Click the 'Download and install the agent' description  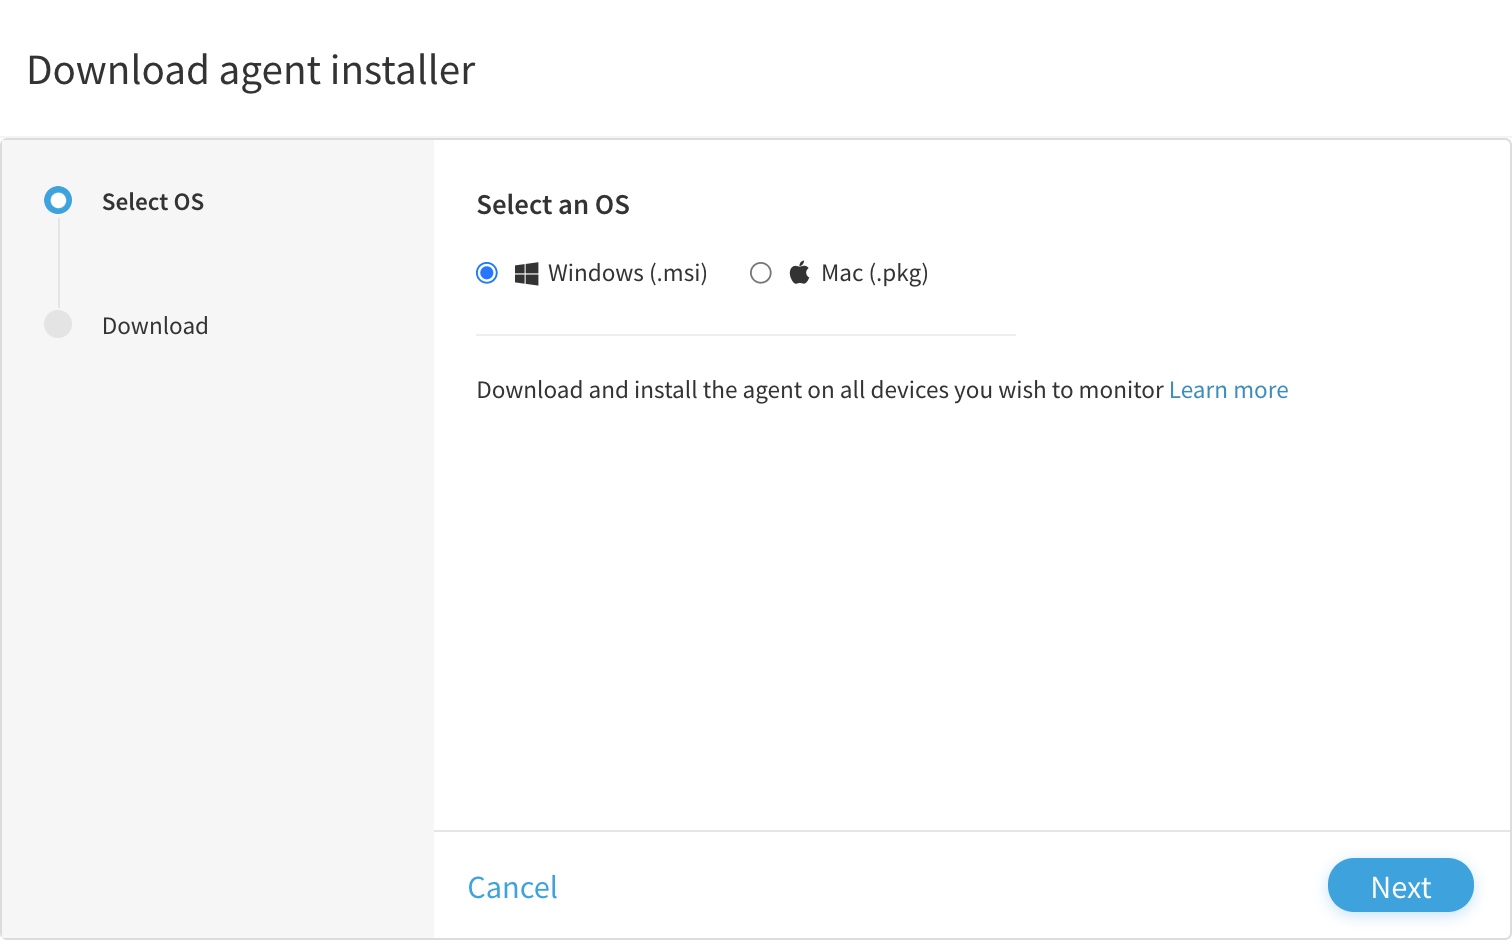point(820,390)
